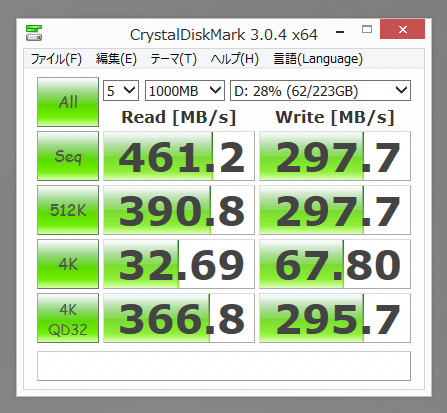This screenshot has width=447, height=413.
Task: Close the CrystalDiskMark window
Action: 402,29
